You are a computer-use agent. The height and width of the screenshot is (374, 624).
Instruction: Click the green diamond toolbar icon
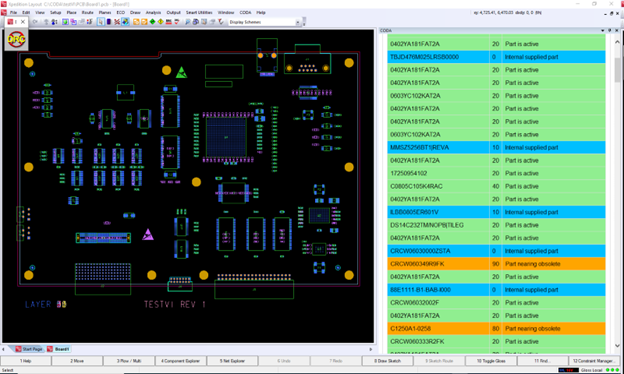click(x=152, y=22)
